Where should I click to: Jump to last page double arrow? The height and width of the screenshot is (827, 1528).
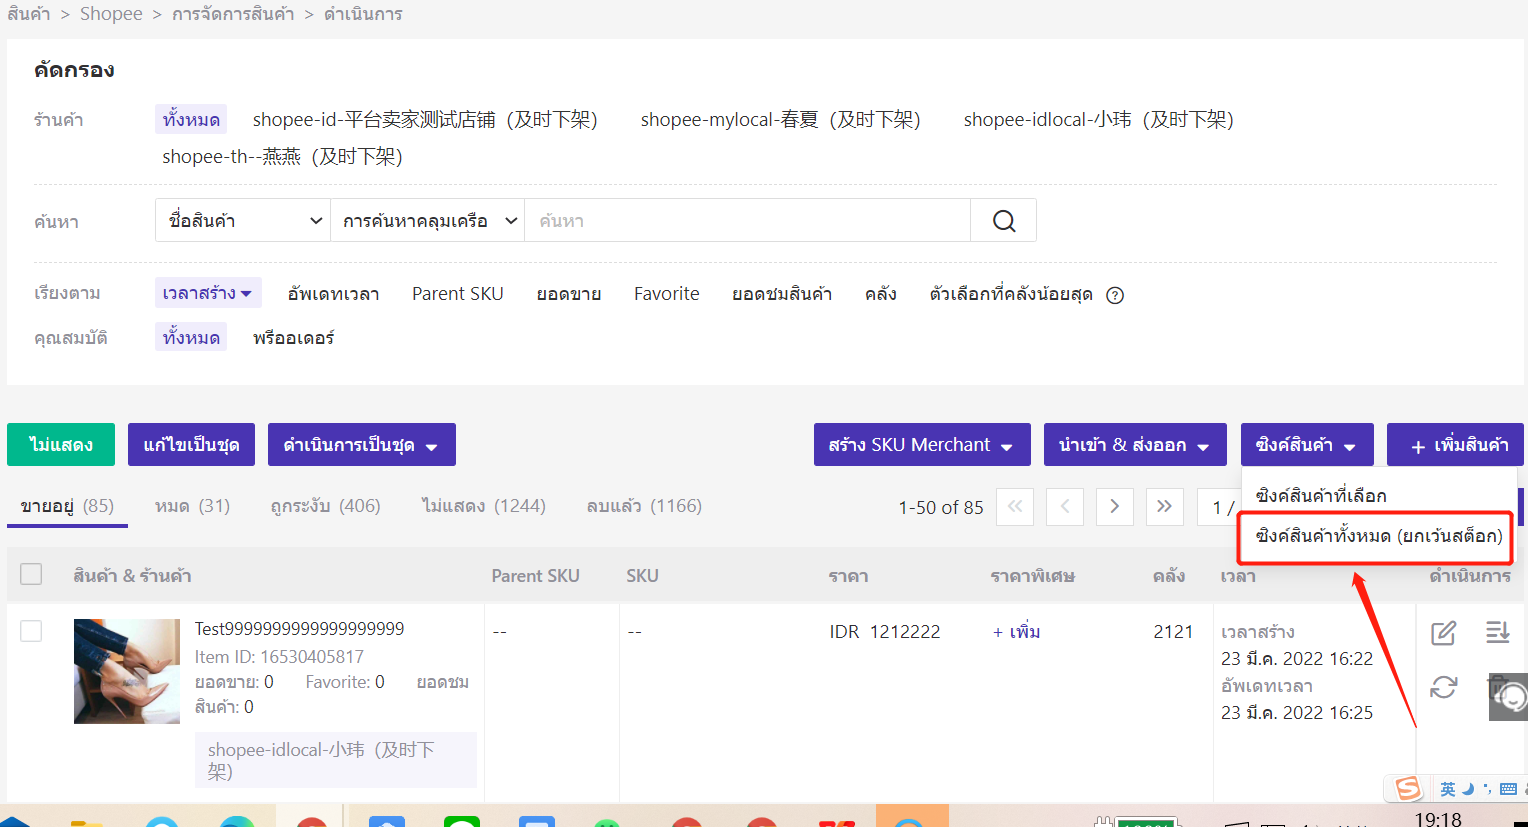[1164, 507]
